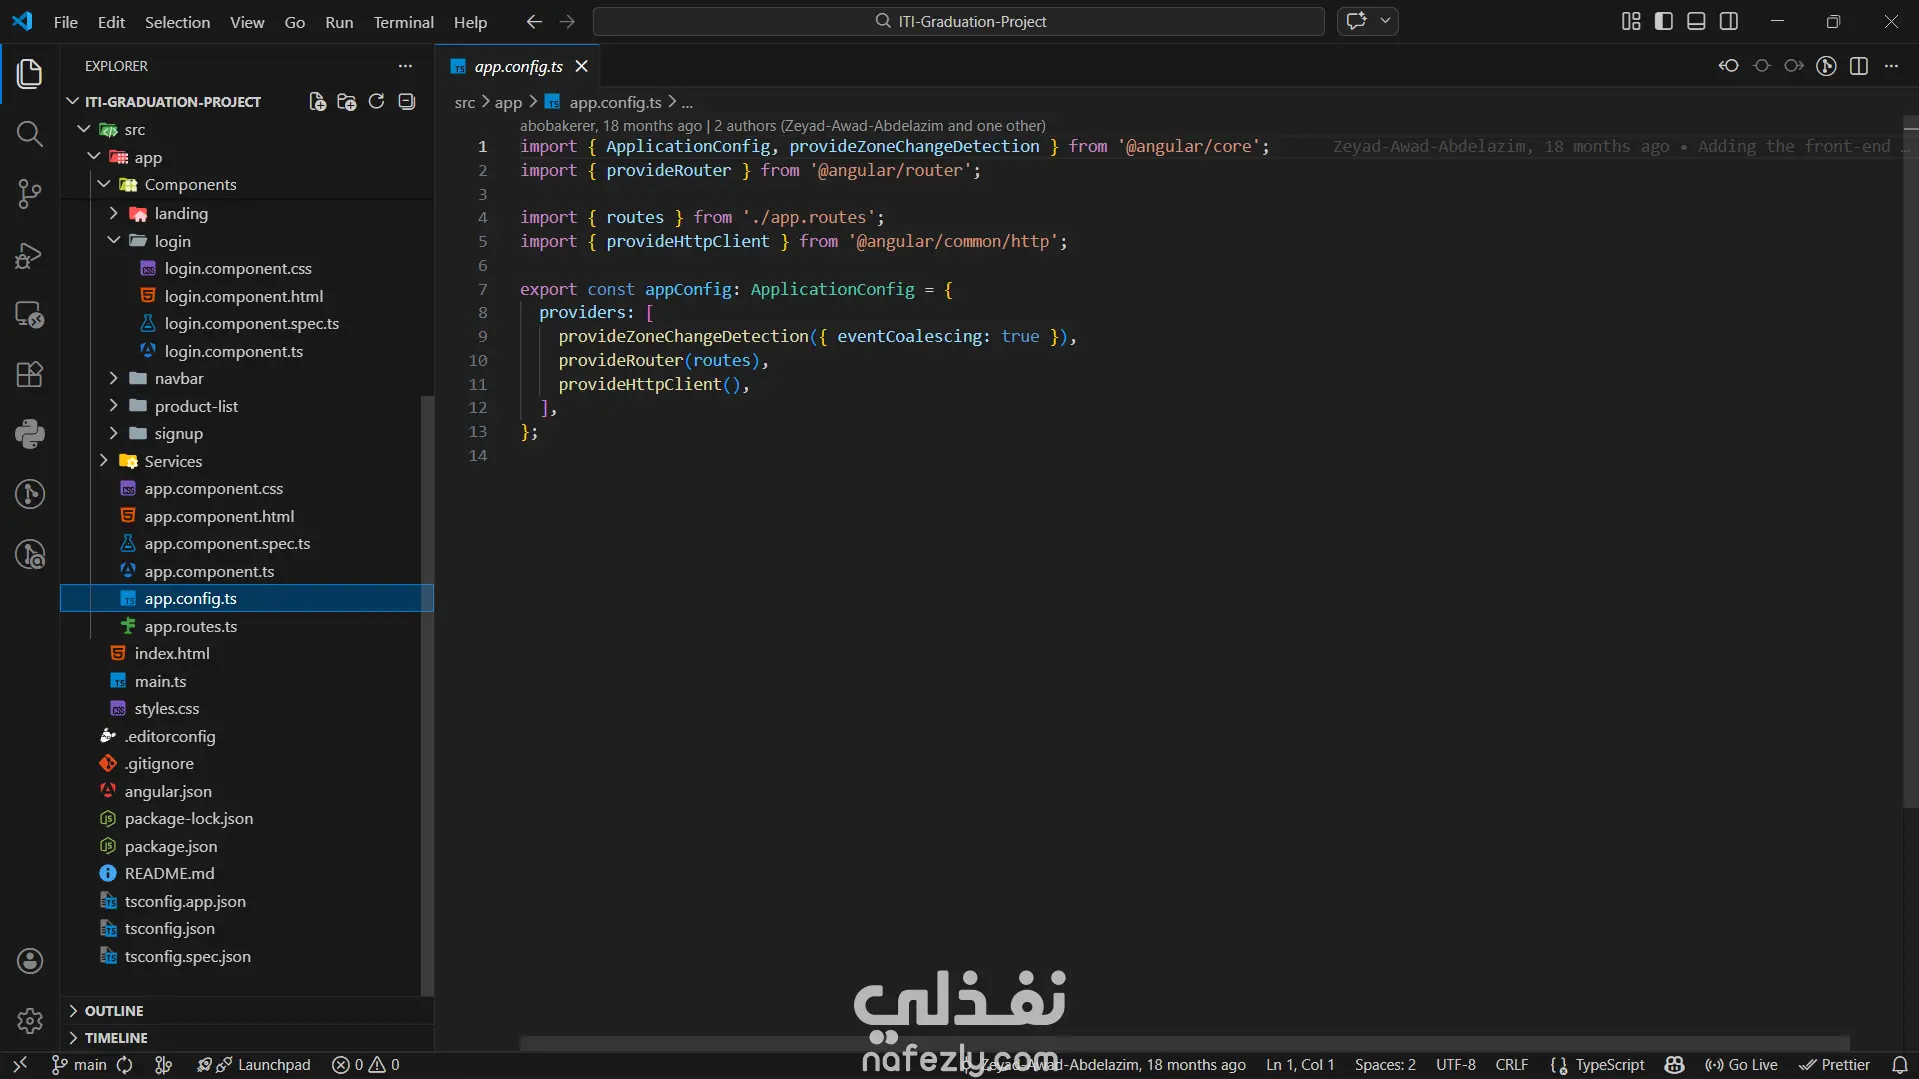Open the Extensions view
The image size is (1919, 1079).
[29, 375]
